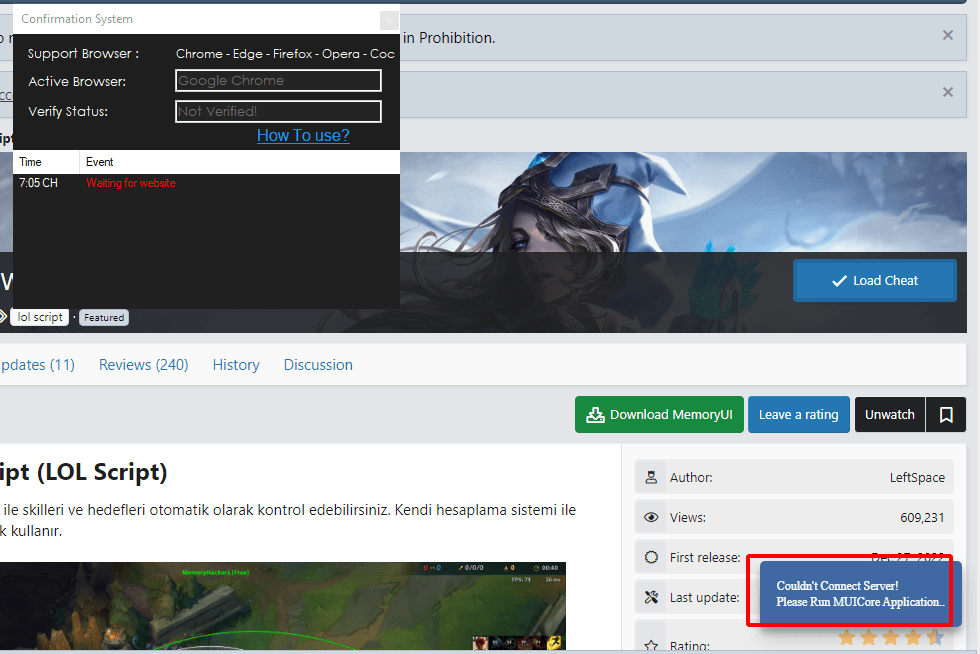The width and height of the screenshot is (980, 654).
Task: Click the checkmark icon on Load Cheat
Action: [x=839, y=281]
